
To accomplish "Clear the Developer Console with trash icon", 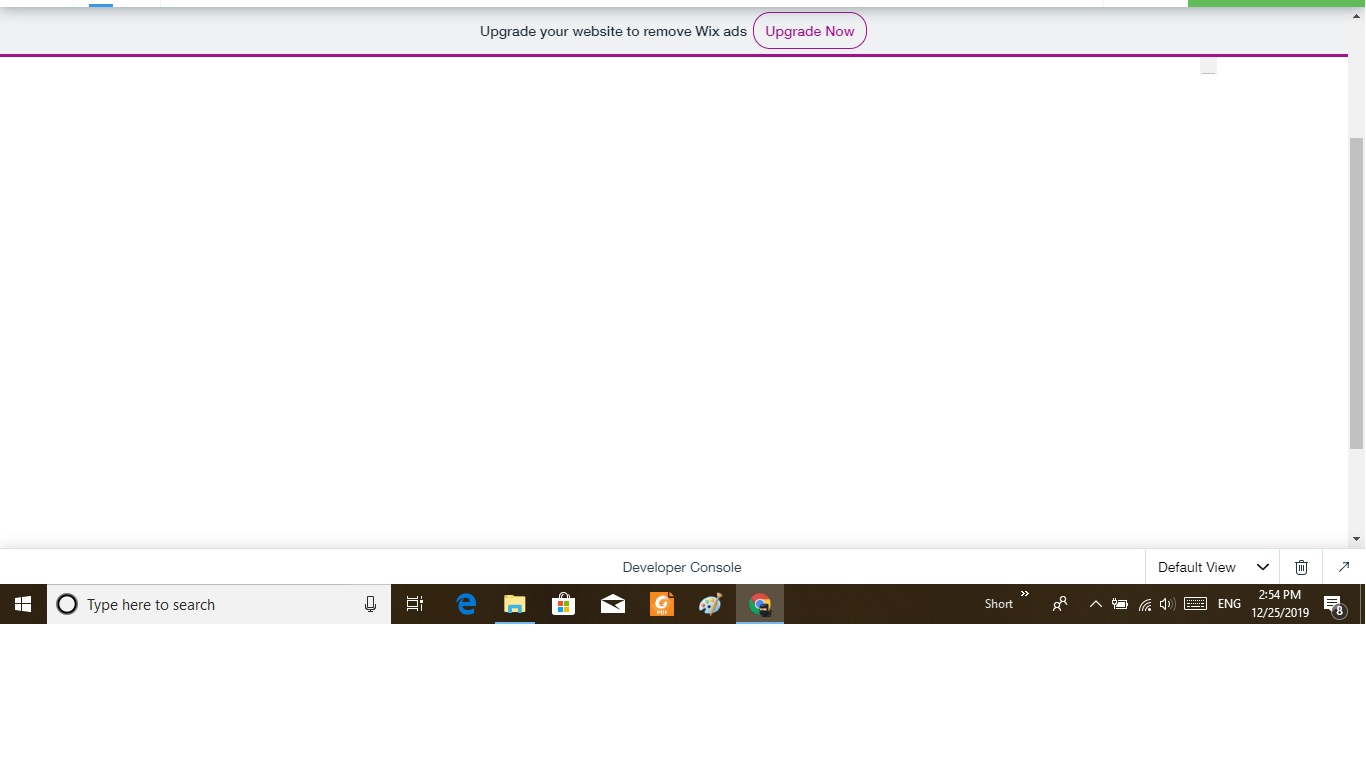I will pos(1301,567).
